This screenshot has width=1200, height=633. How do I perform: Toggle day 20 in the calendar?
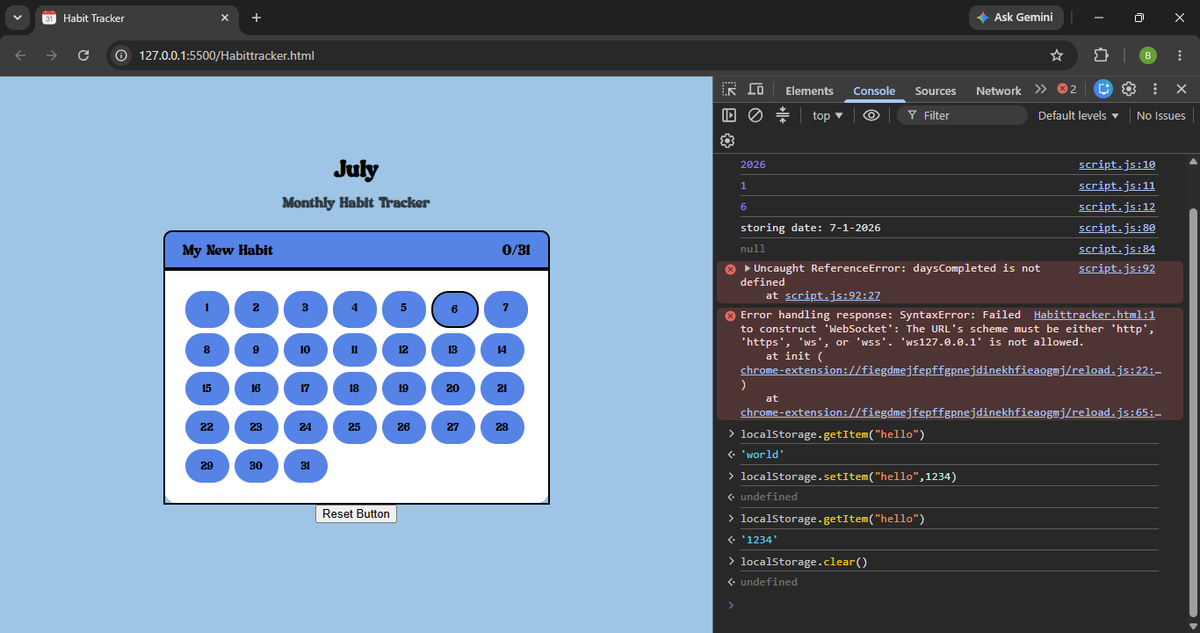(x=453, y=387)
